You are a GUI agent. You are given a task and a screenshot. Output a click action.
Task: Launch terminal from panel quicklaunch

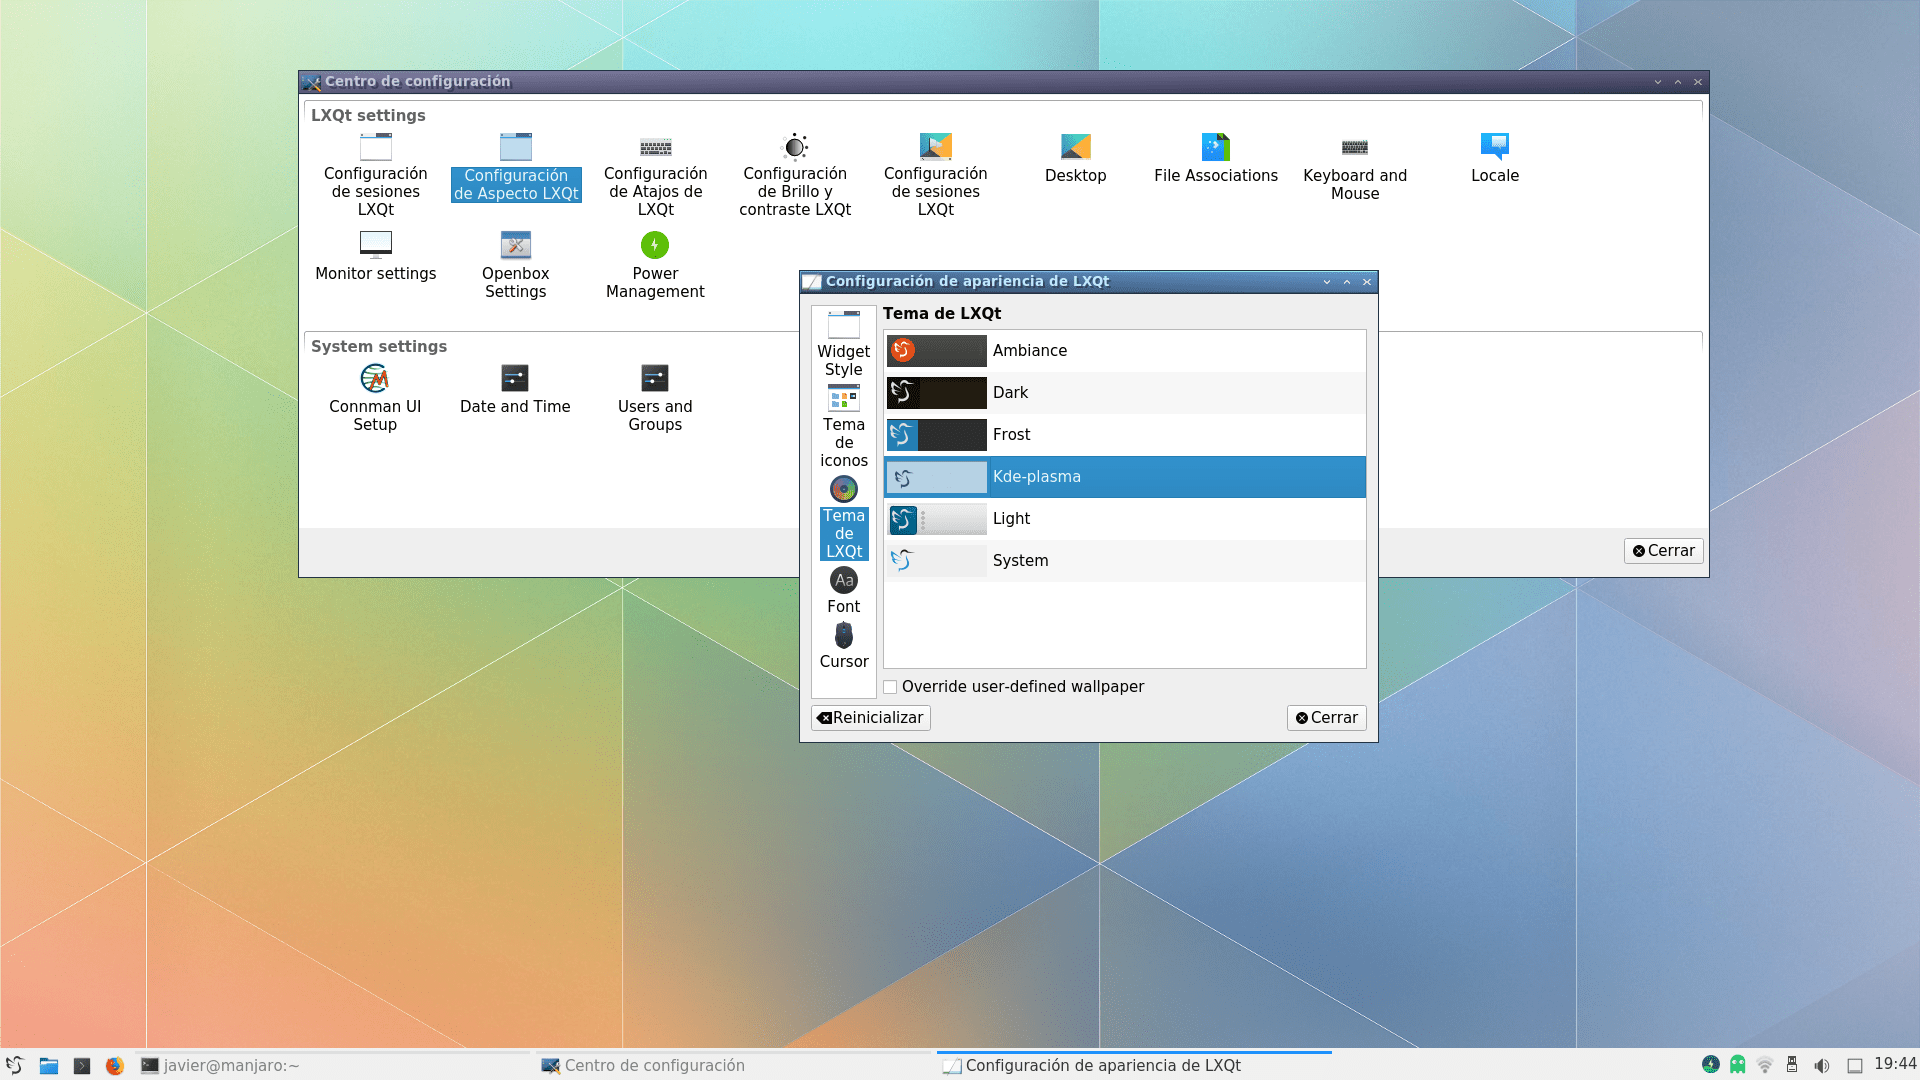(x=82, y=1066)
